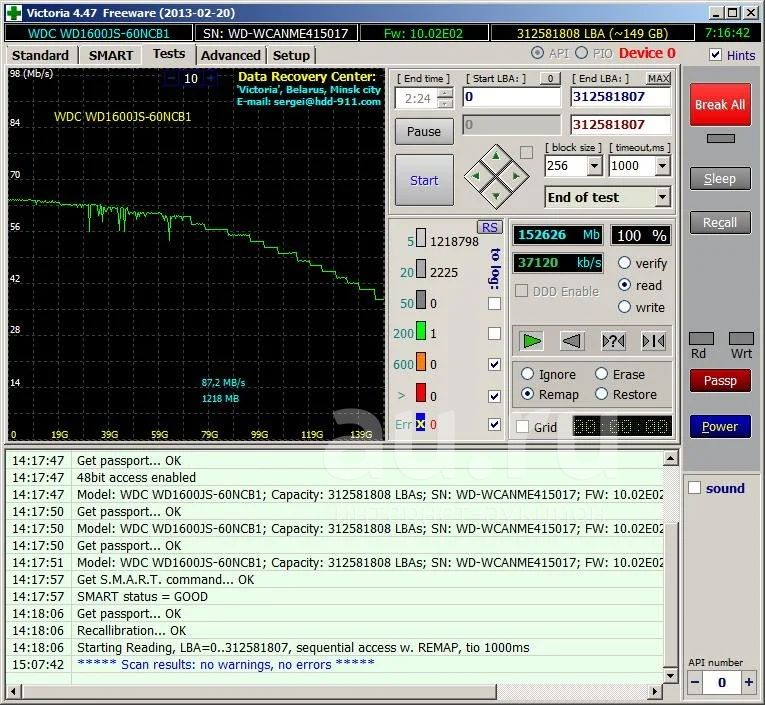The height and width of the screenshot is (705, 765).
Task: Click the up arrow on the diamond navigator
Action: pos(496,156)
